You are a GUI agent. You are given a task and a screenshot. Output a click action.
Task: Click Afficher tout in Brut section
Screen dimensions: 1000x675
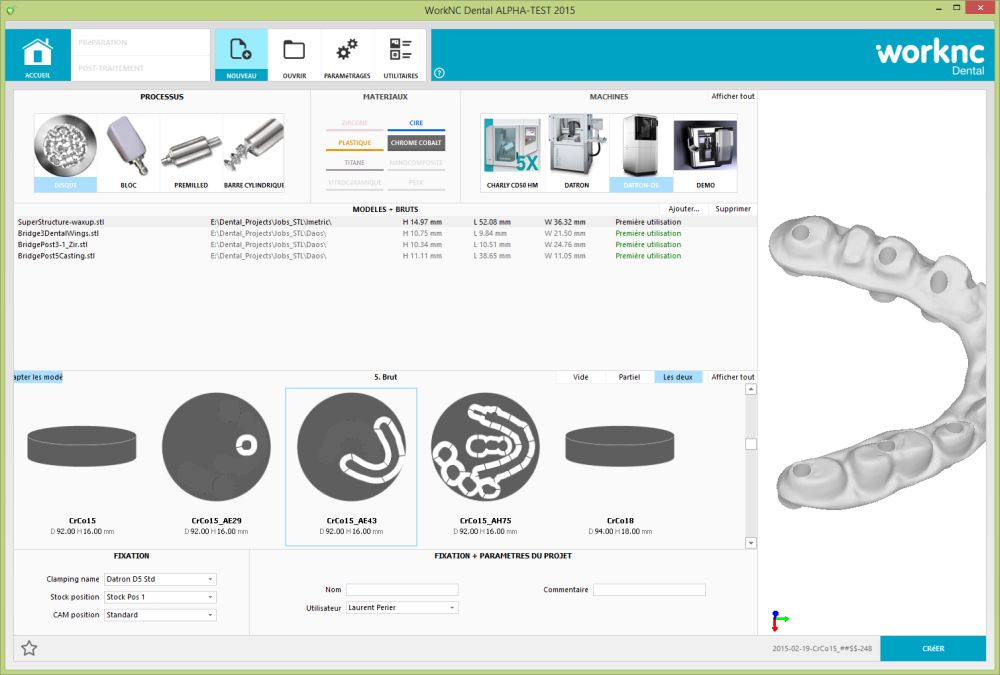pos(732,377)
